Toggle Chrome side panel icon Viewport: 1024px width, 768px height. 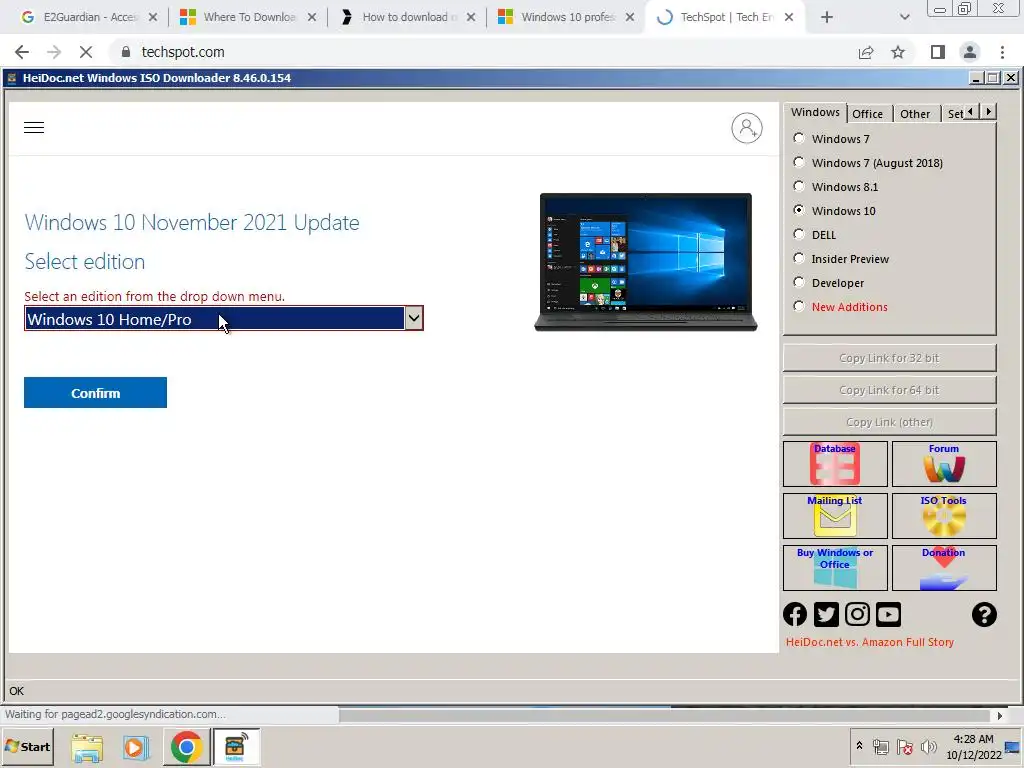pyautogui.click(x=938, y=52)
